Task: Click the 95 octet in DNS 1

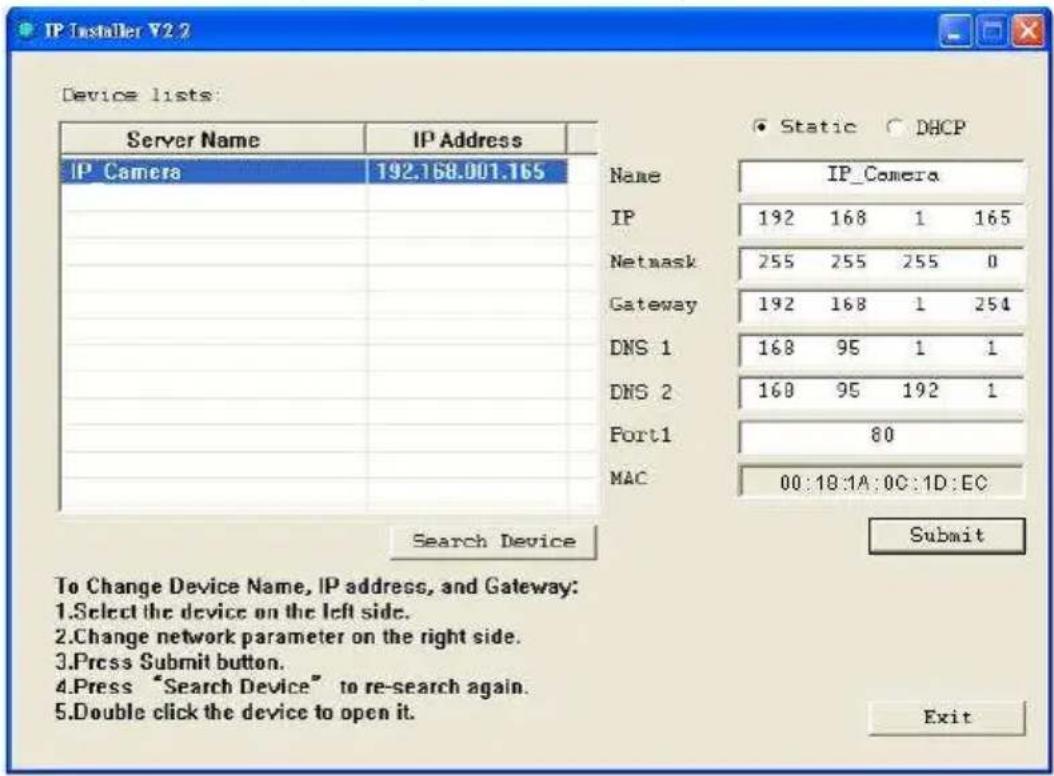Action: [848, 348]
